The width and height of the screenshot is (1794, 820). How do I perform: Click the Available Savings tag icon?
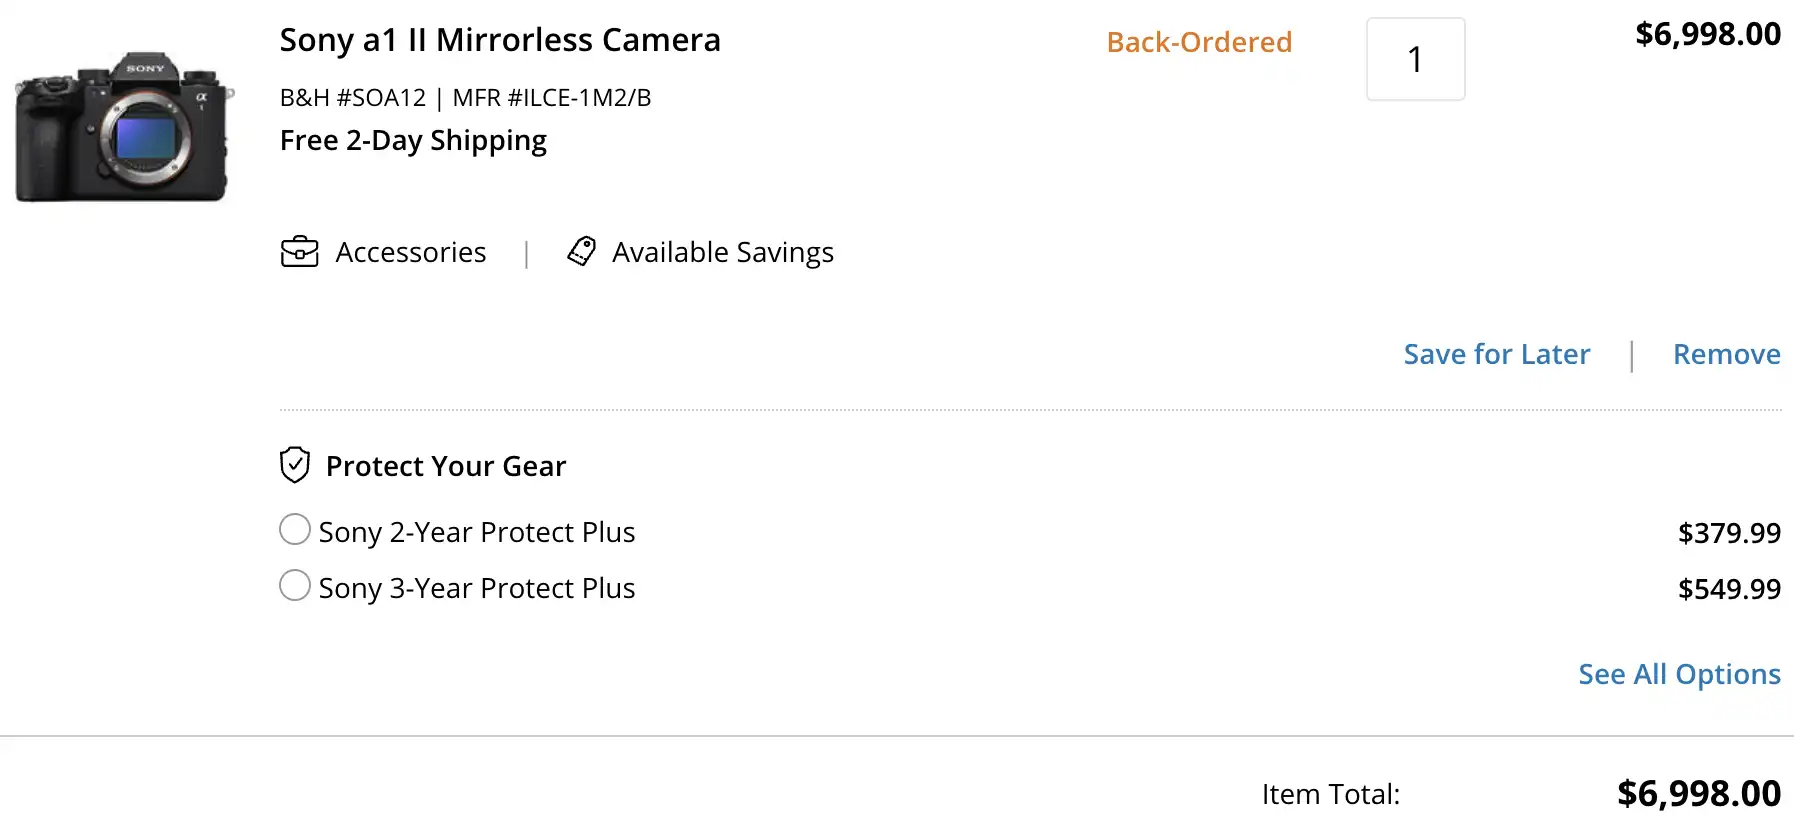(x=581, y=252)
